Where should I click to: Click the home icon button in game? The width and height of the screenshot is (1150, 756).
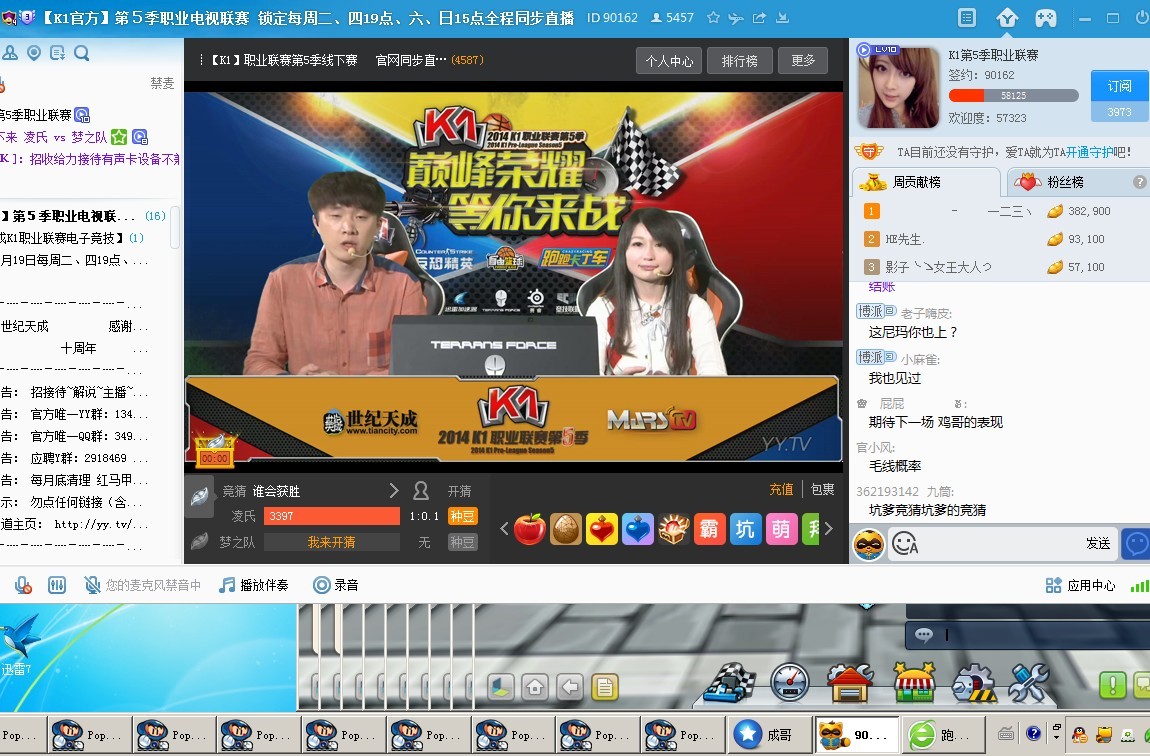click(x=535, y=687)
